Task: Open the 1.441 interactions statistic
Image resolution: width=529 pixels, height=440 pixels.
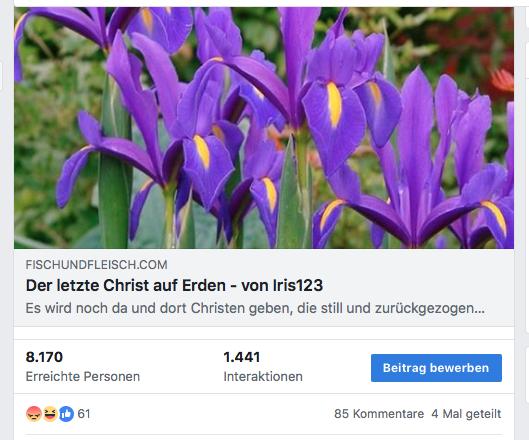Action: tap(242, 357)
